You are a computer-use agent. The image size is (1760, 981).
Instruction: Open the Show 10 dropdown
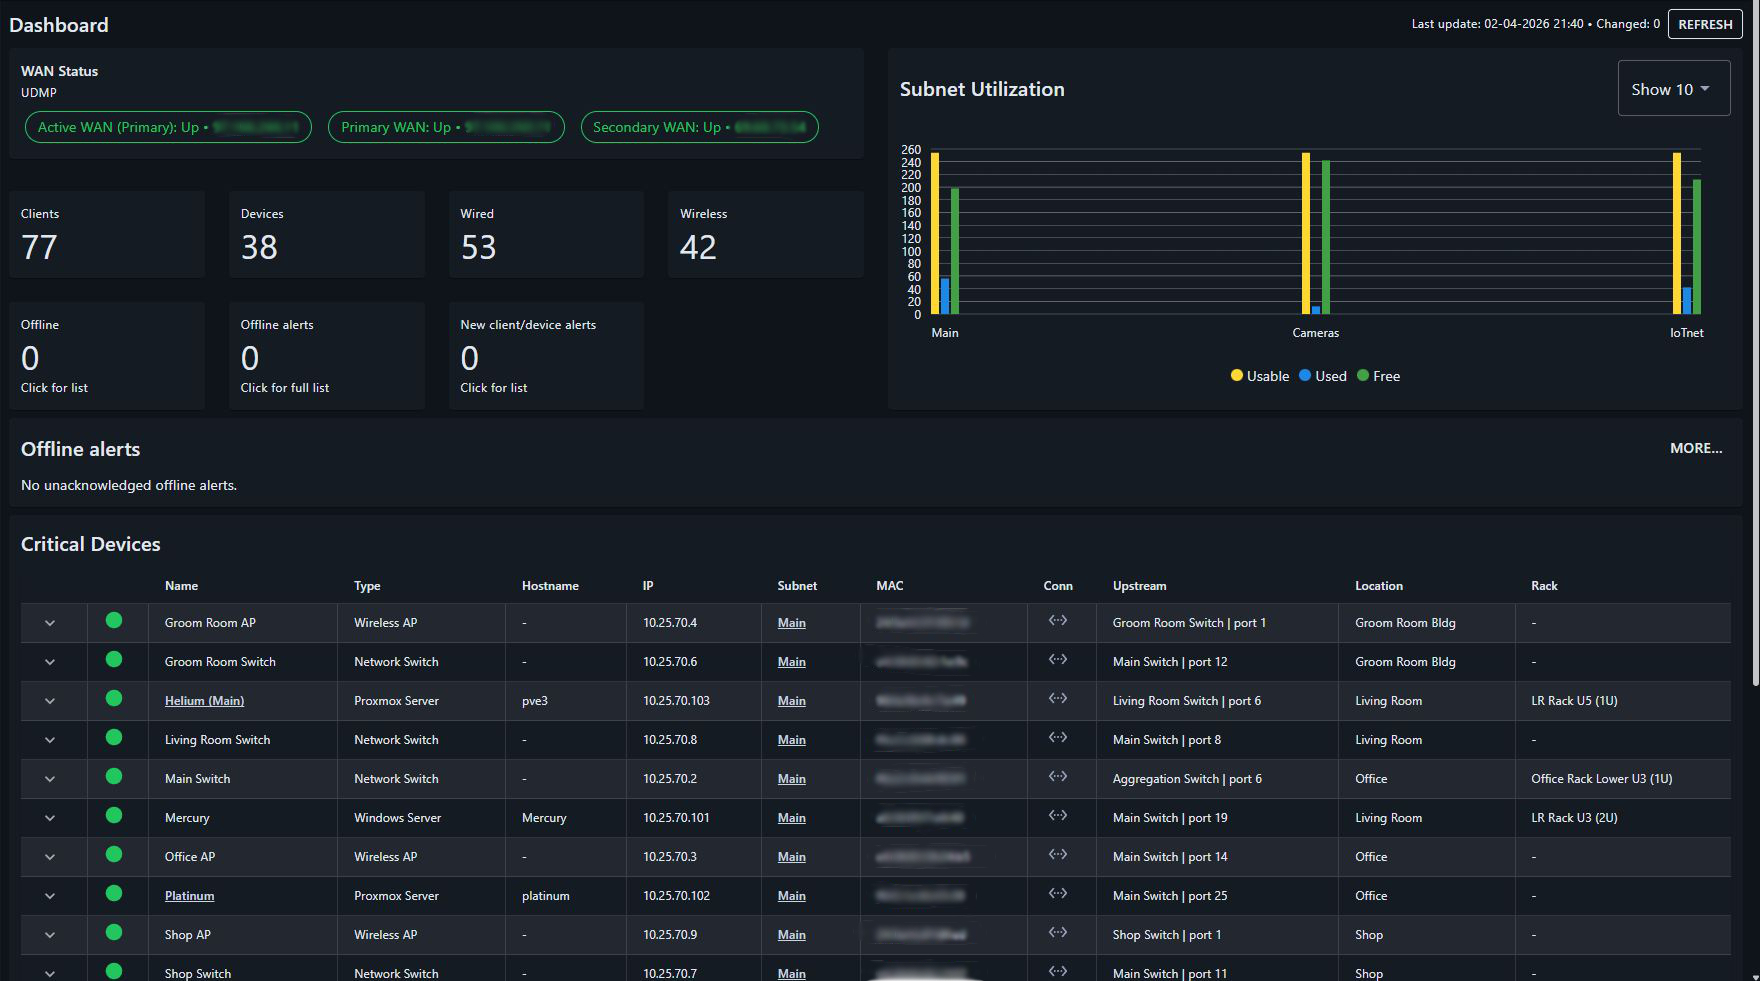[x=1673, y=89]
